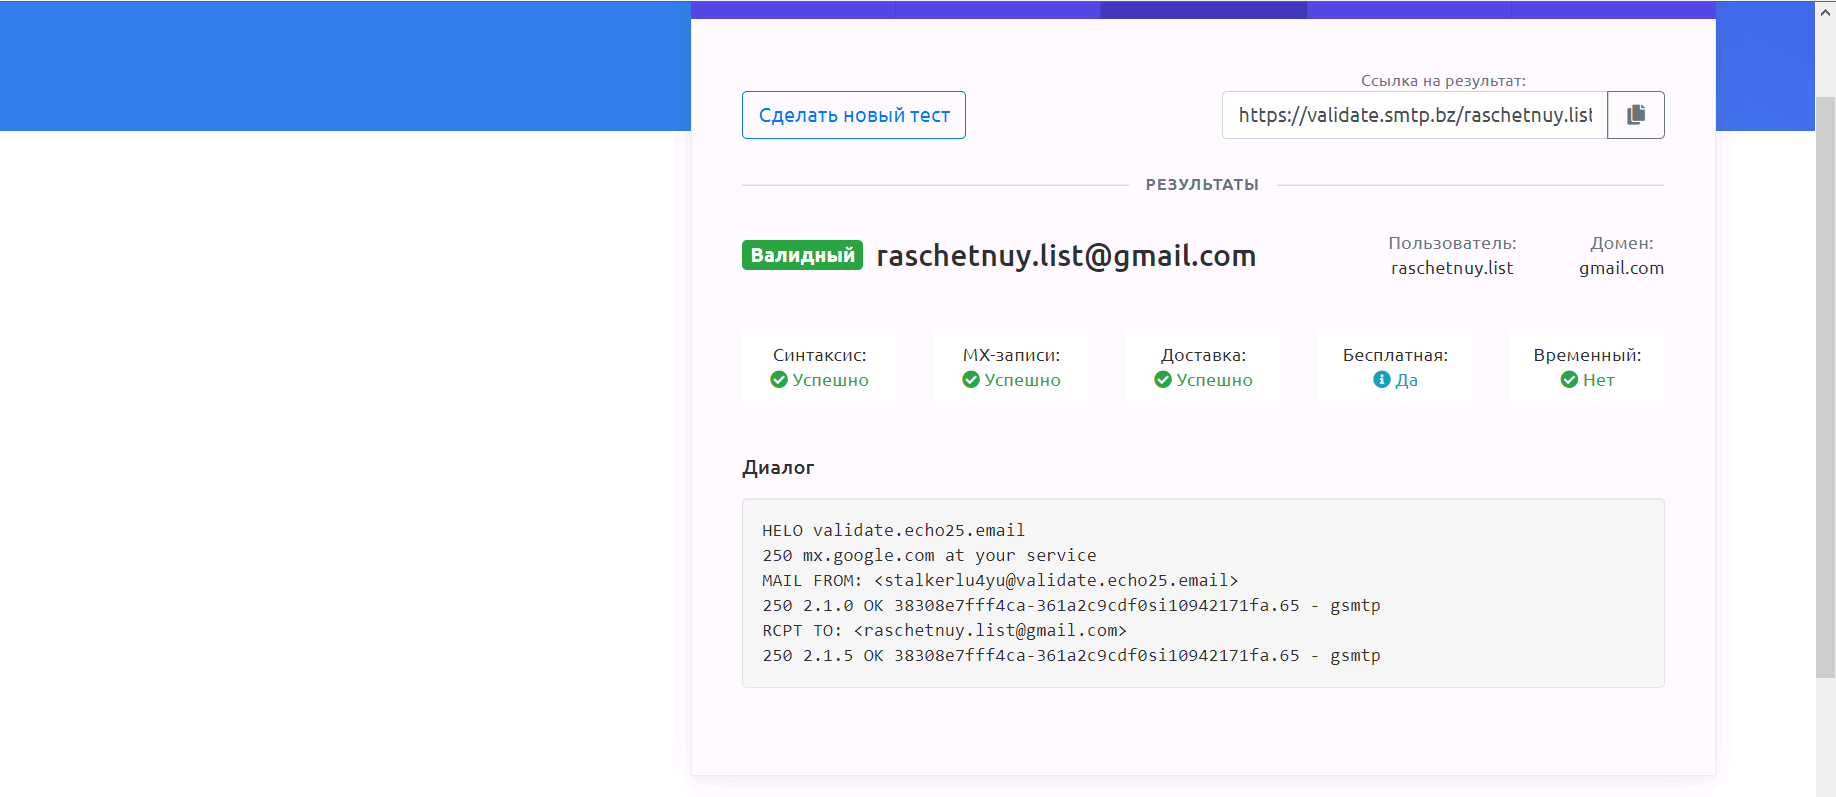The image size is (1836, 797).
Task: Click the HELO validate.echo25.email log line
Action: (893, 530)
